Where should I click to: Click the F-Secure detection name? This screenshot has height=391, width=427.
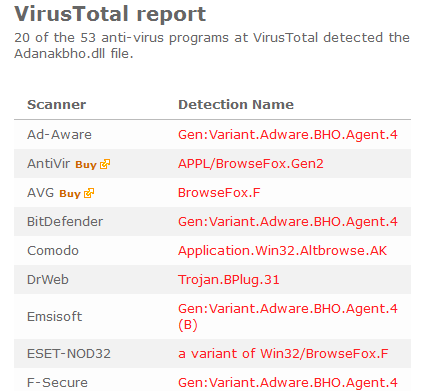[288, 383]
